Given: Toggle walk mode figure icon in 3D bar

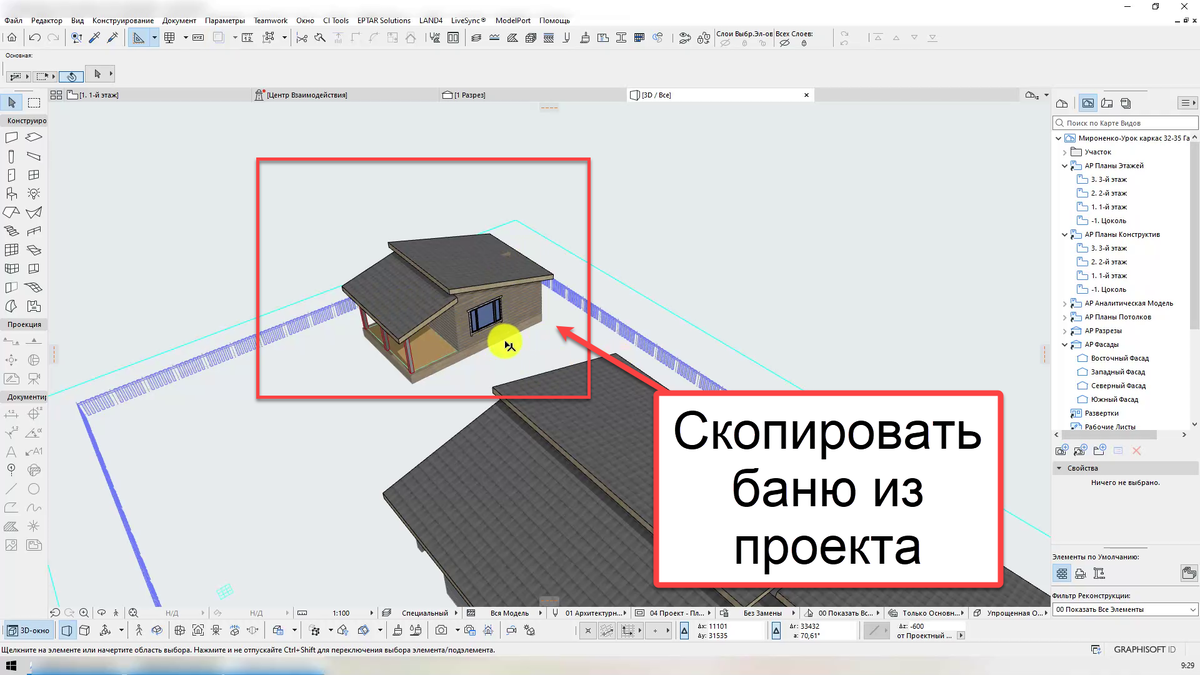Looking at the screenshot, I should click(139, 631).
